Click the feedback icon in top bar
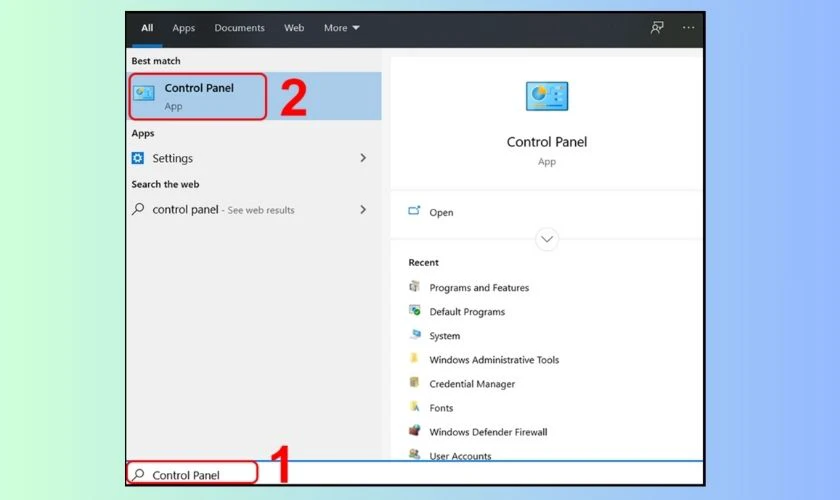 pyautogui.click(x=657, y=28)
